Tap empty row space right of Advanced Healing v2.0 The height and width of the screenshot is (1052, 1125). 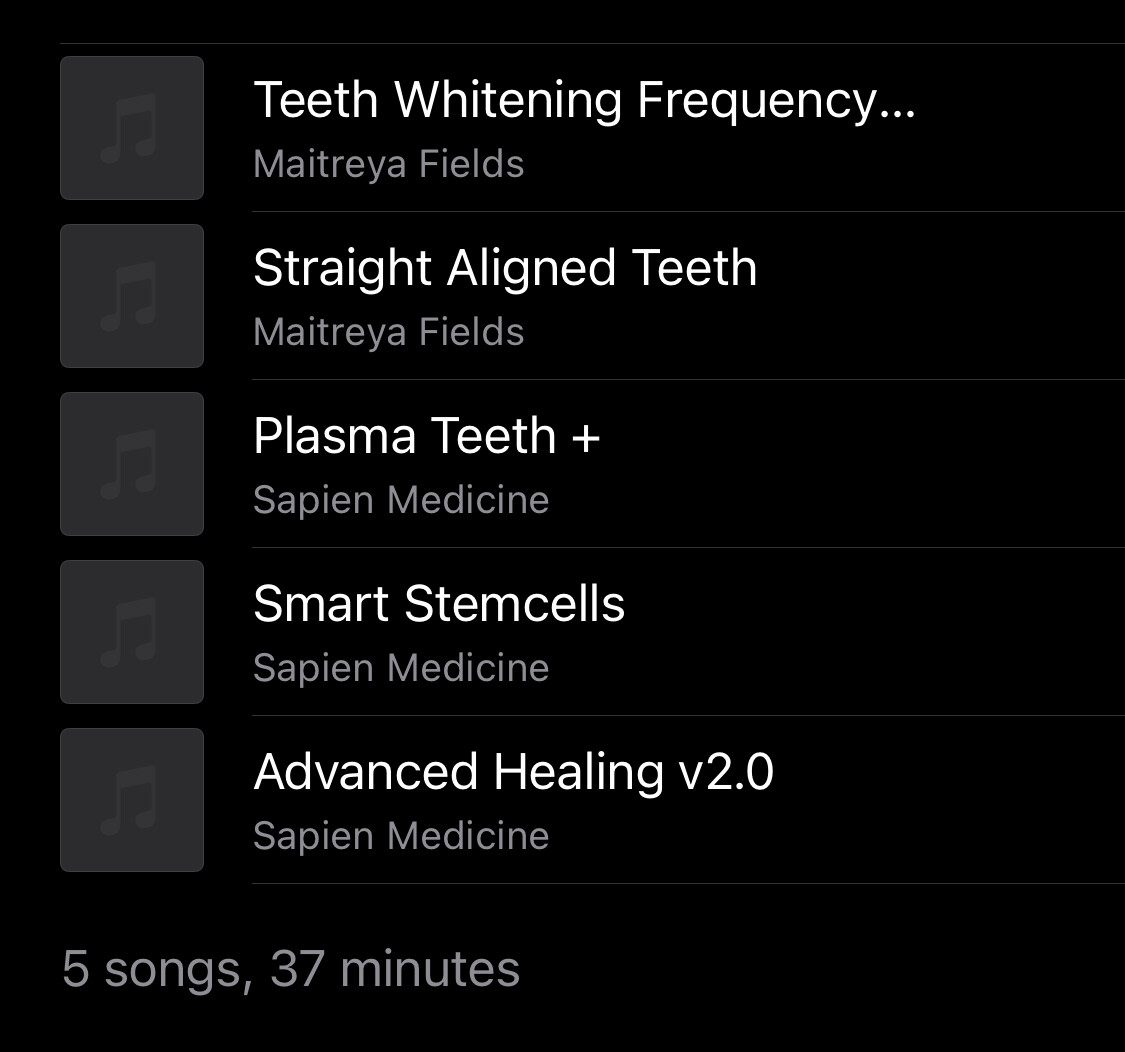click(950, 800)
